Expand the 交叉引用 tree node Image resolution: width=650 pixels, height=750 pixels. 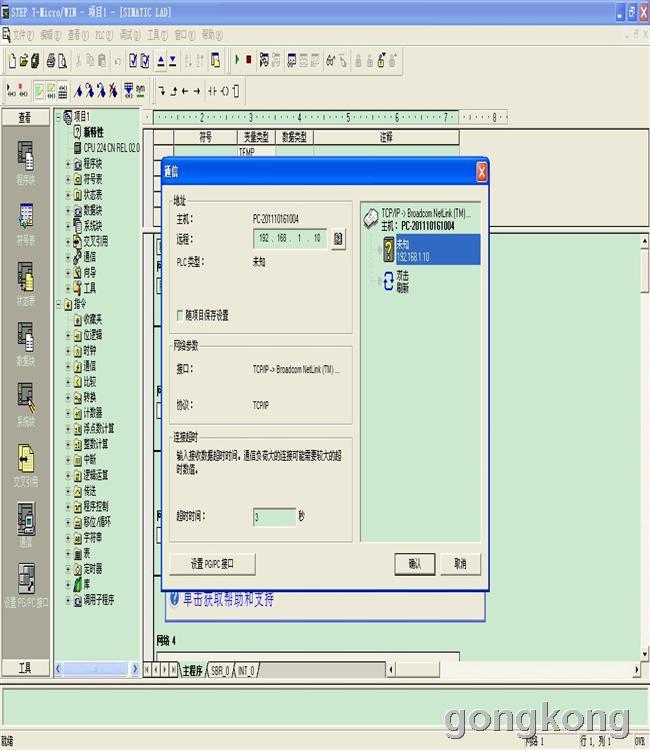coord(68,242)
